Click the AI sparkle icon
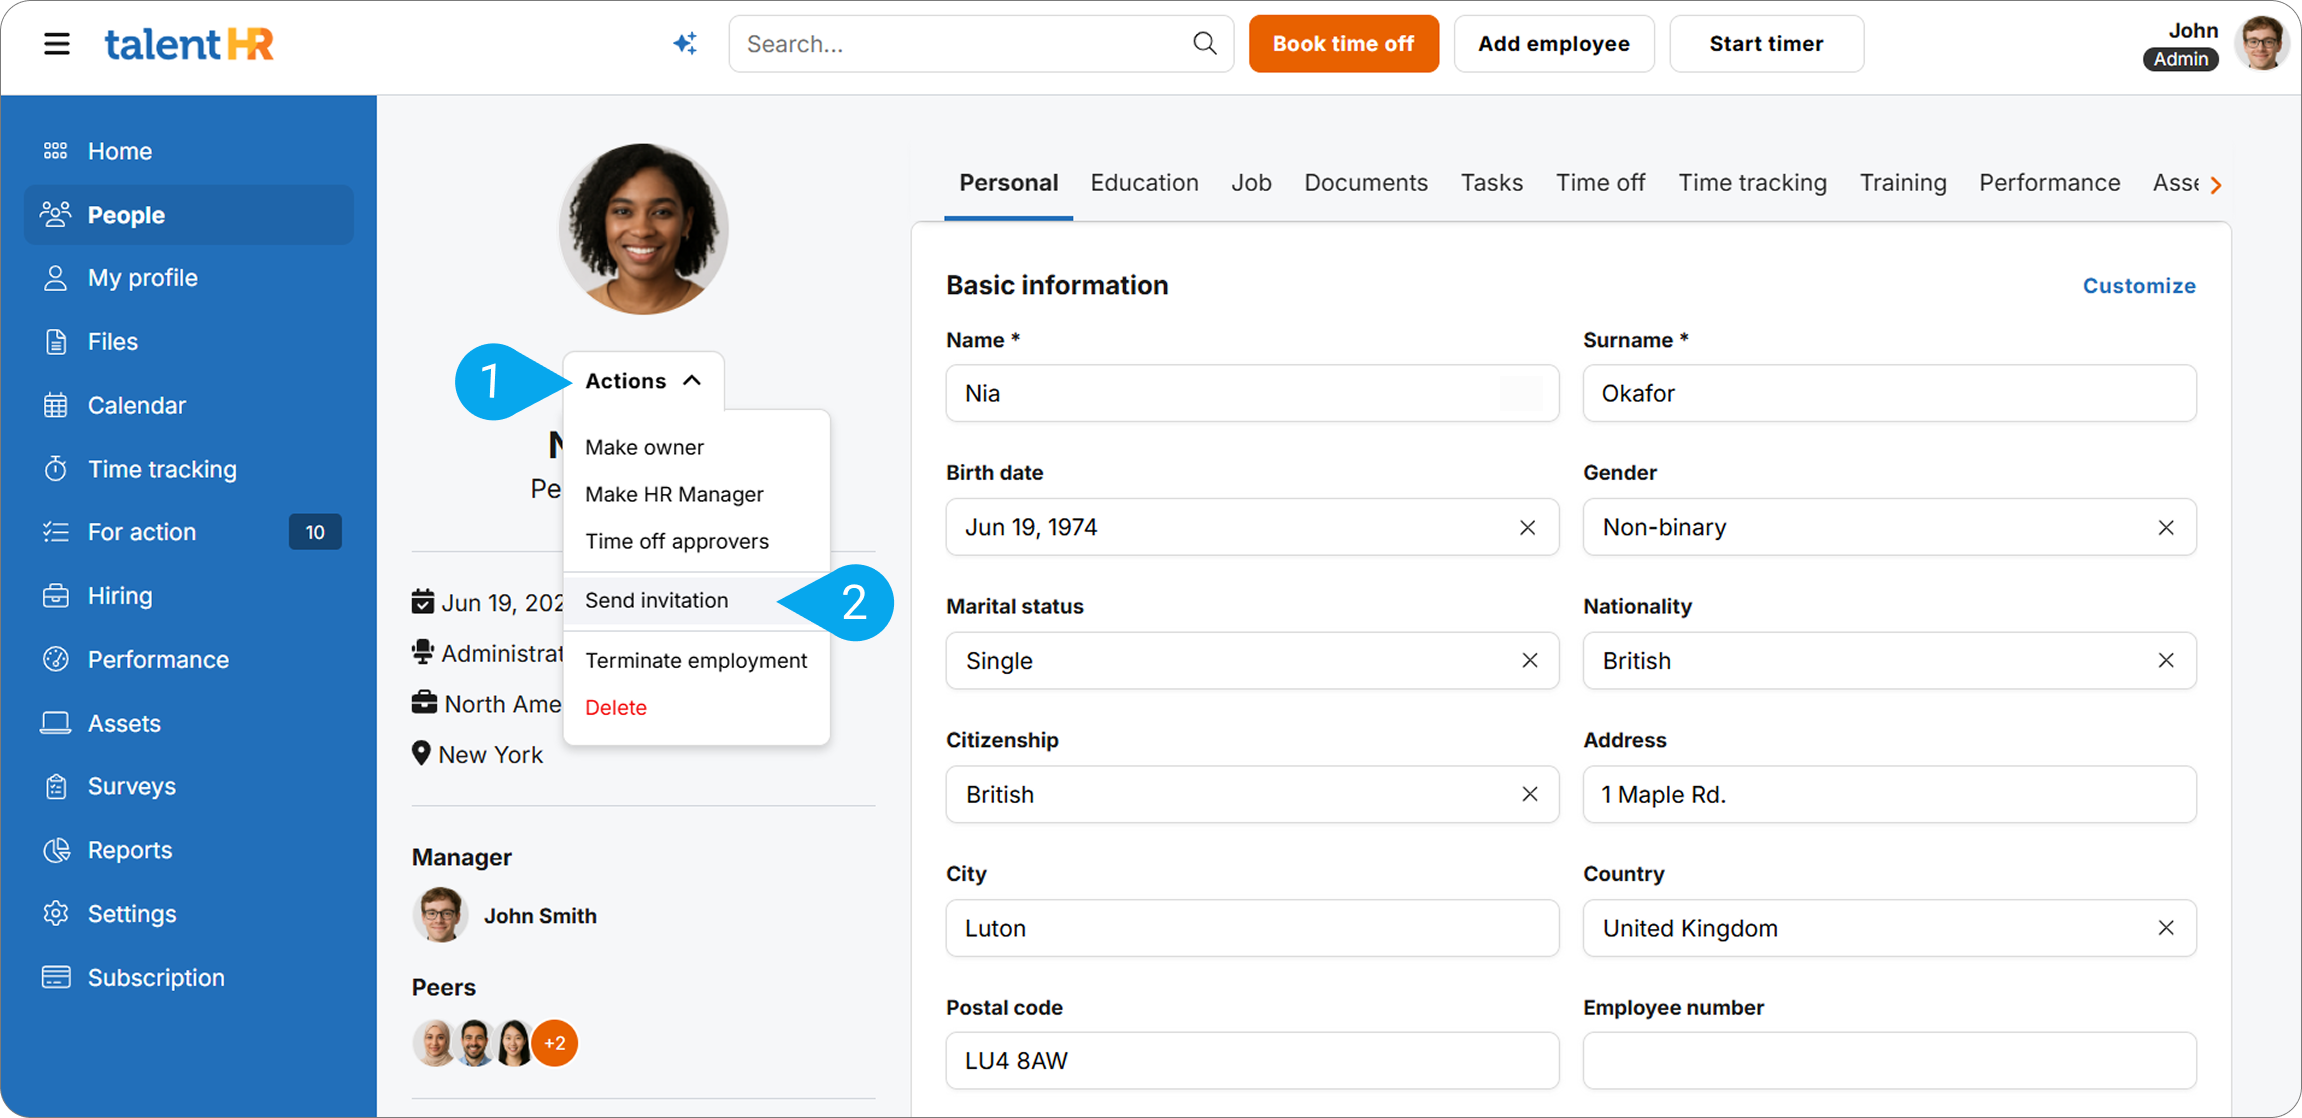This screenshot has height=1118, width=2302. [685, 44]
